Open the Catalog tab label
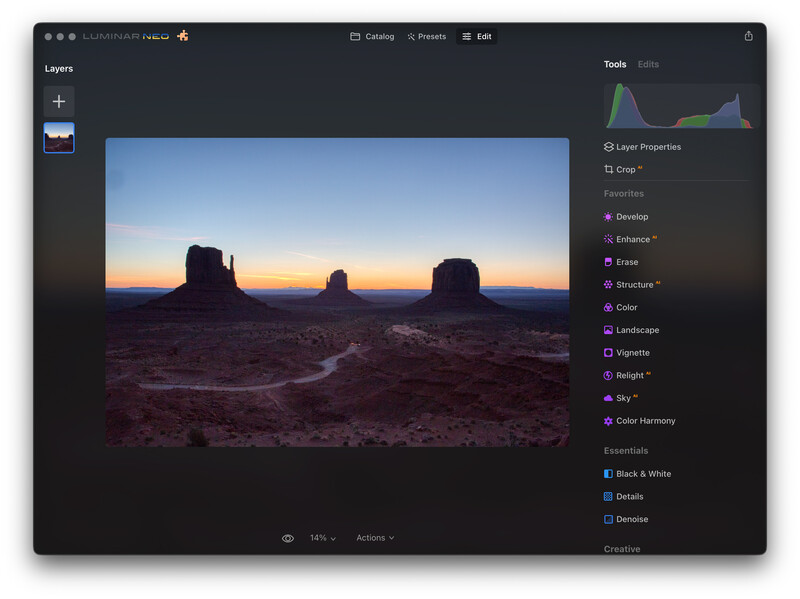This screenshot has height=599, width=800. coord(380,37)
